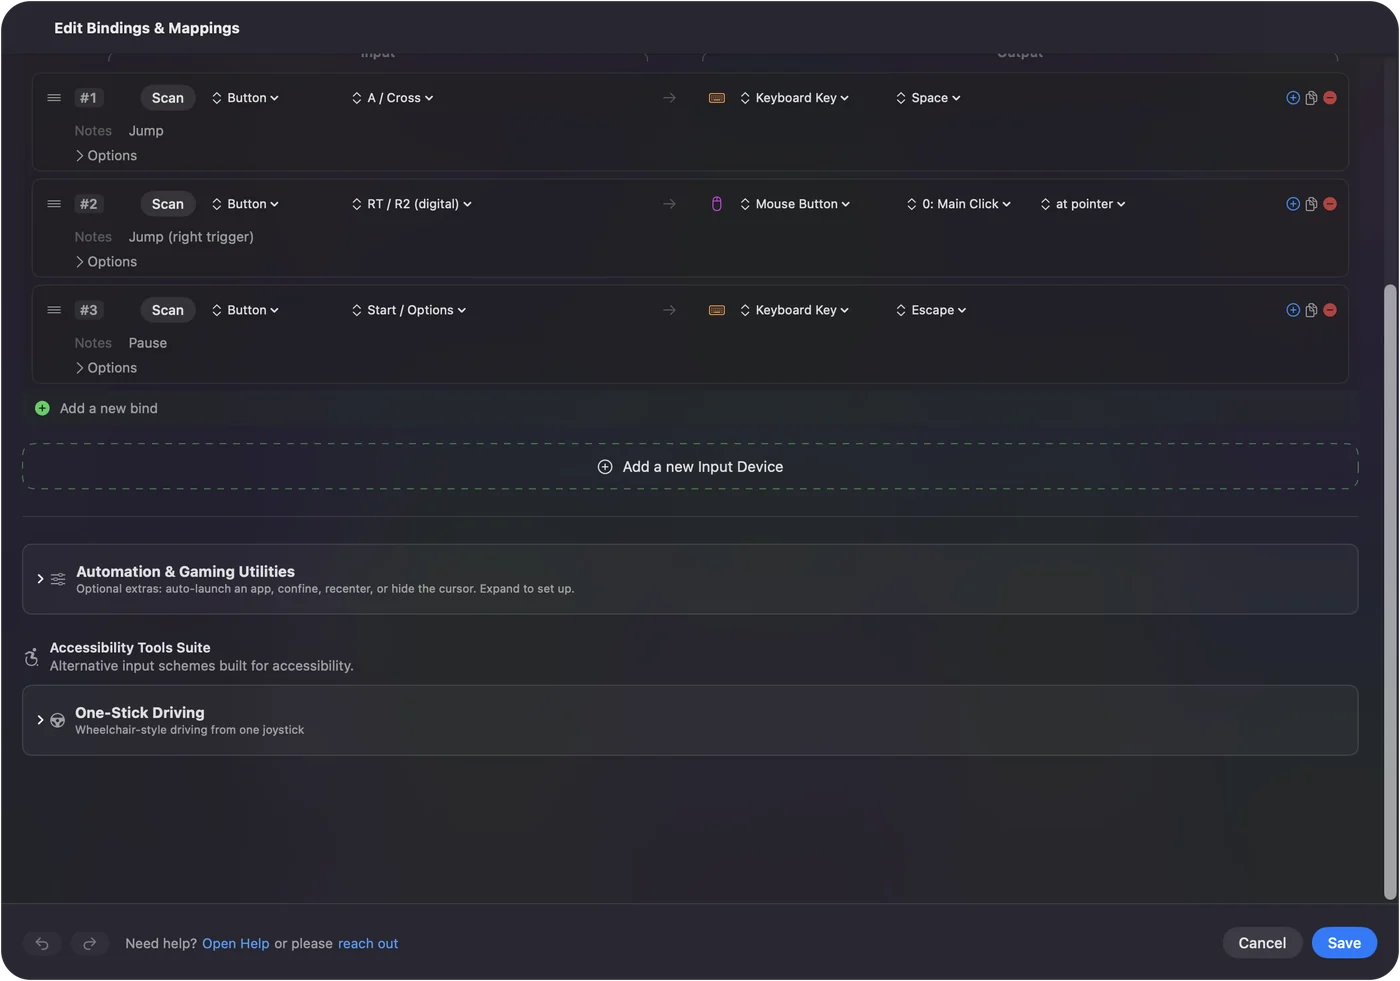
Task: Scan input for bind #1
Action: (x=168, y=98)
